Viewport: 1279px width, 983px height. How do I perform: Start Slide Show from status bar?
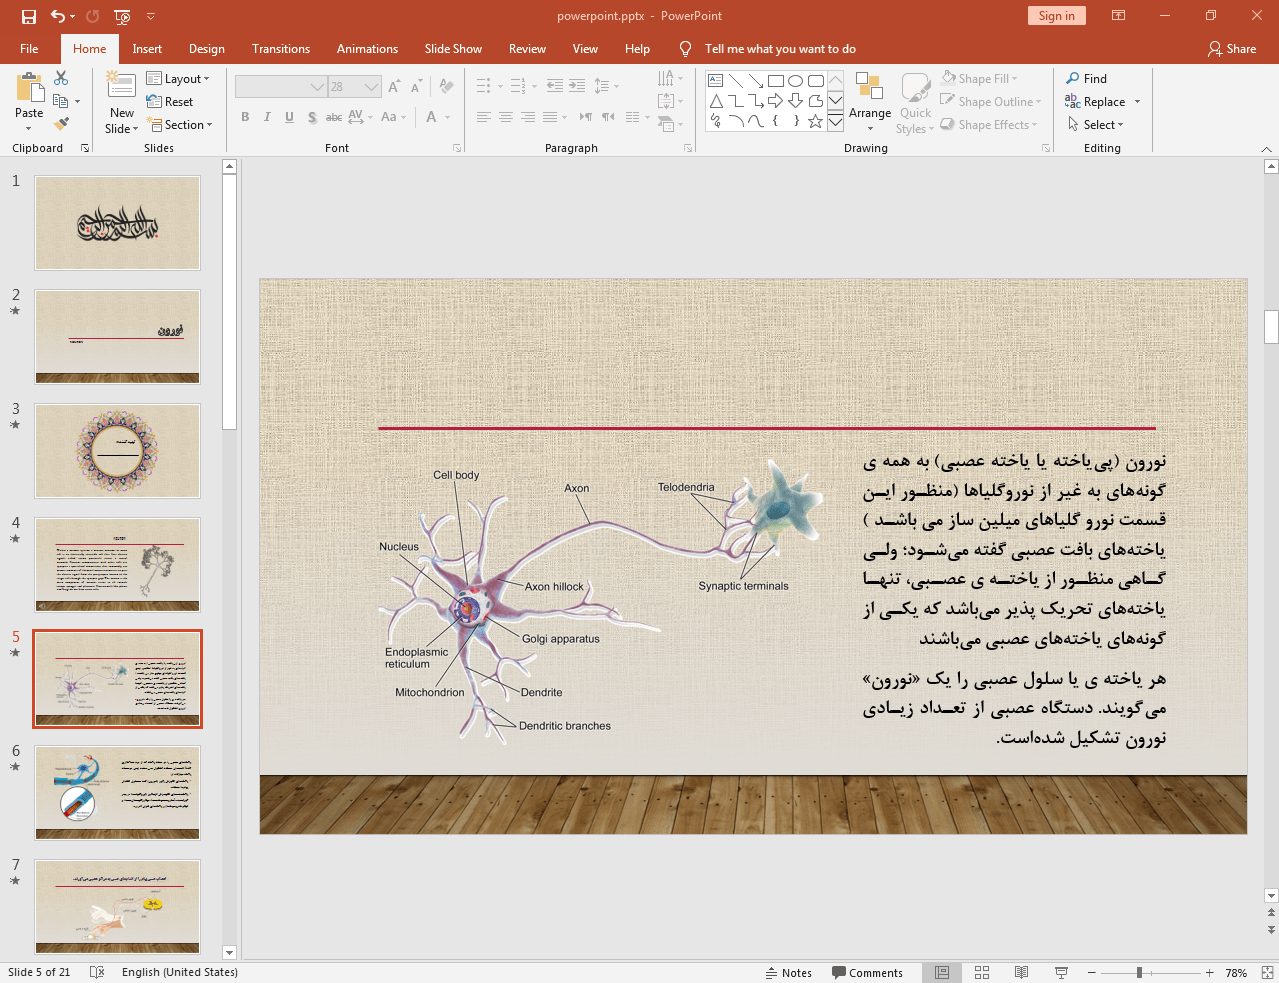[x=1061, y=972]
